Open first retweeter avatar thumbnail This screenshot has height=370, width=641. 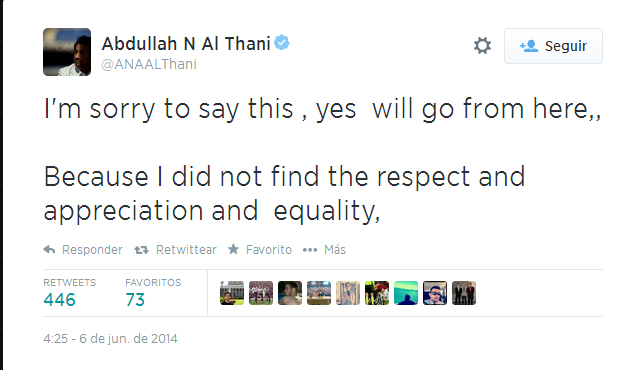(x=232, y=293)
